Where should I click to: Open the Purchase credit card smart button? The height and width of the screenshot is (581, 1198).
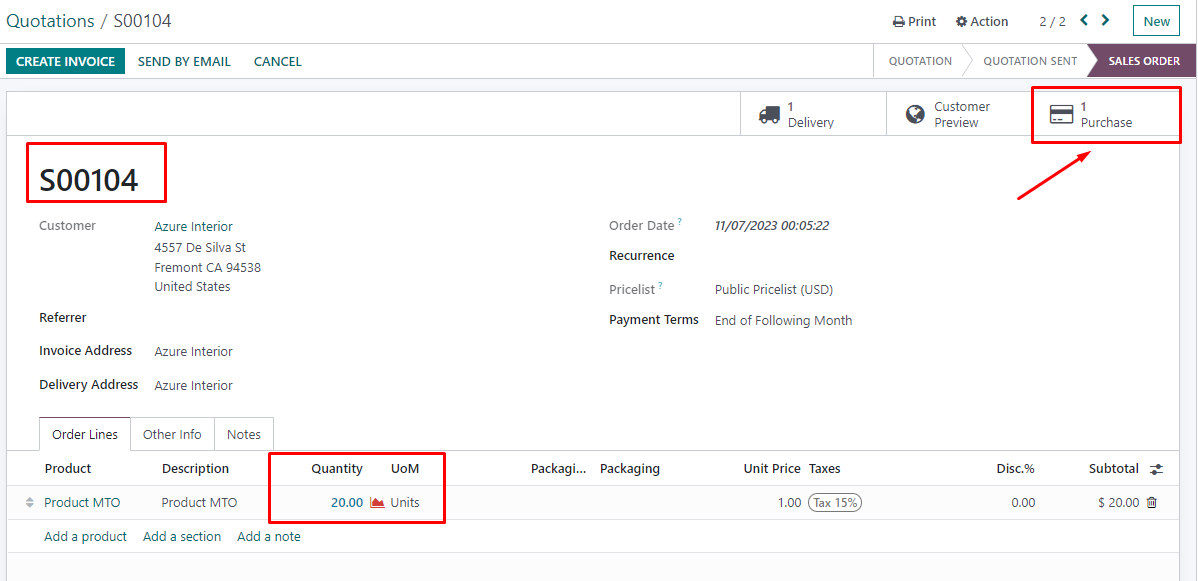1106,115
